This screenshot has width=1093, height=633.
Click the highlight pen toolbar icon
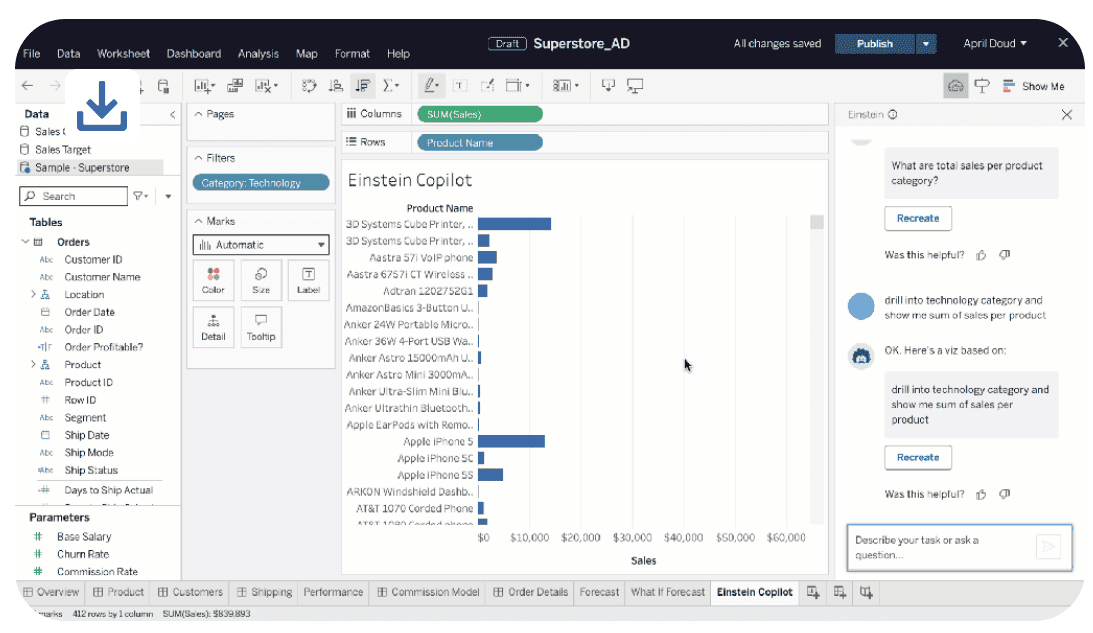[x=431, y=86]
